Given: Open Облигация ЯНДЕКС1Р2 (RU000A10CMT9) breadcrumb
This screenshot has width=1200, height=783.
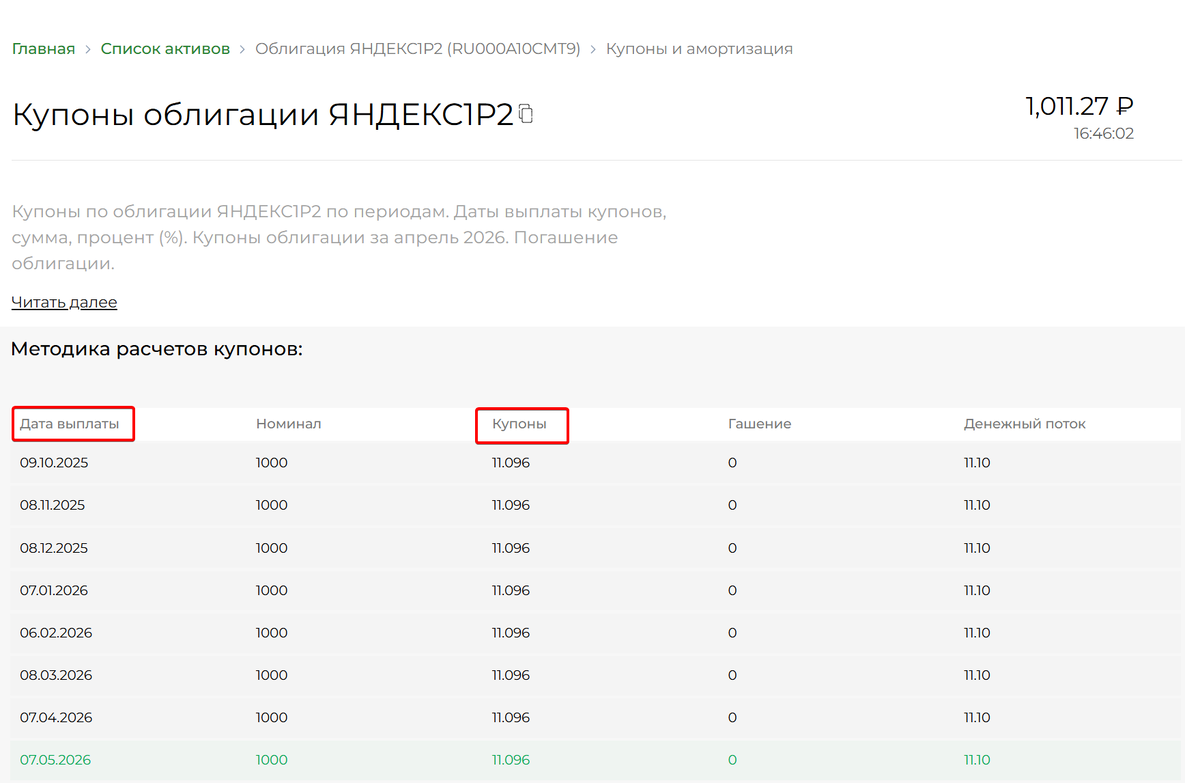Looking at the screenshot, I should click(418, 49).
